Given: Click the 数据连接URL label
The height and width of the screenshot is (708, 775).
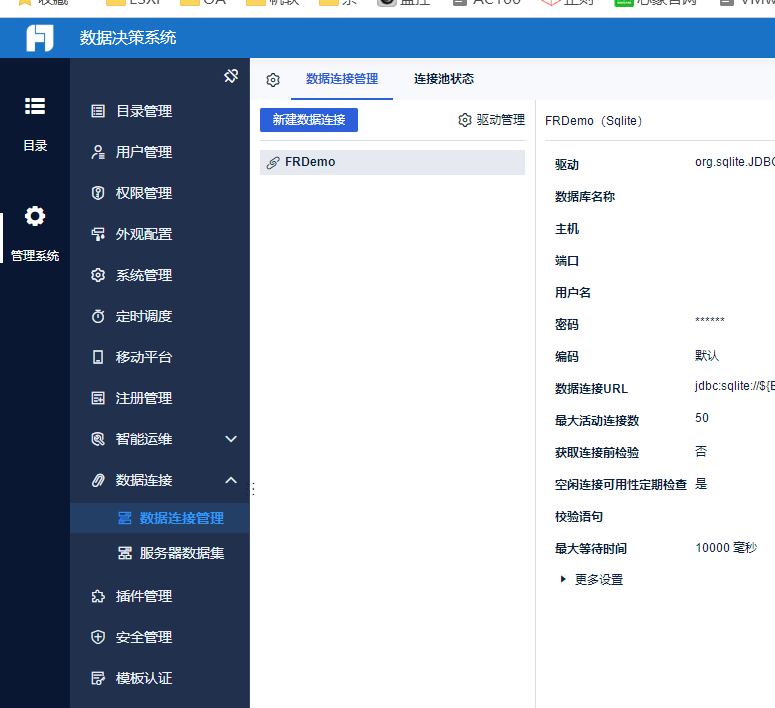Looking at the screenshot, I should tap(591, 389).
